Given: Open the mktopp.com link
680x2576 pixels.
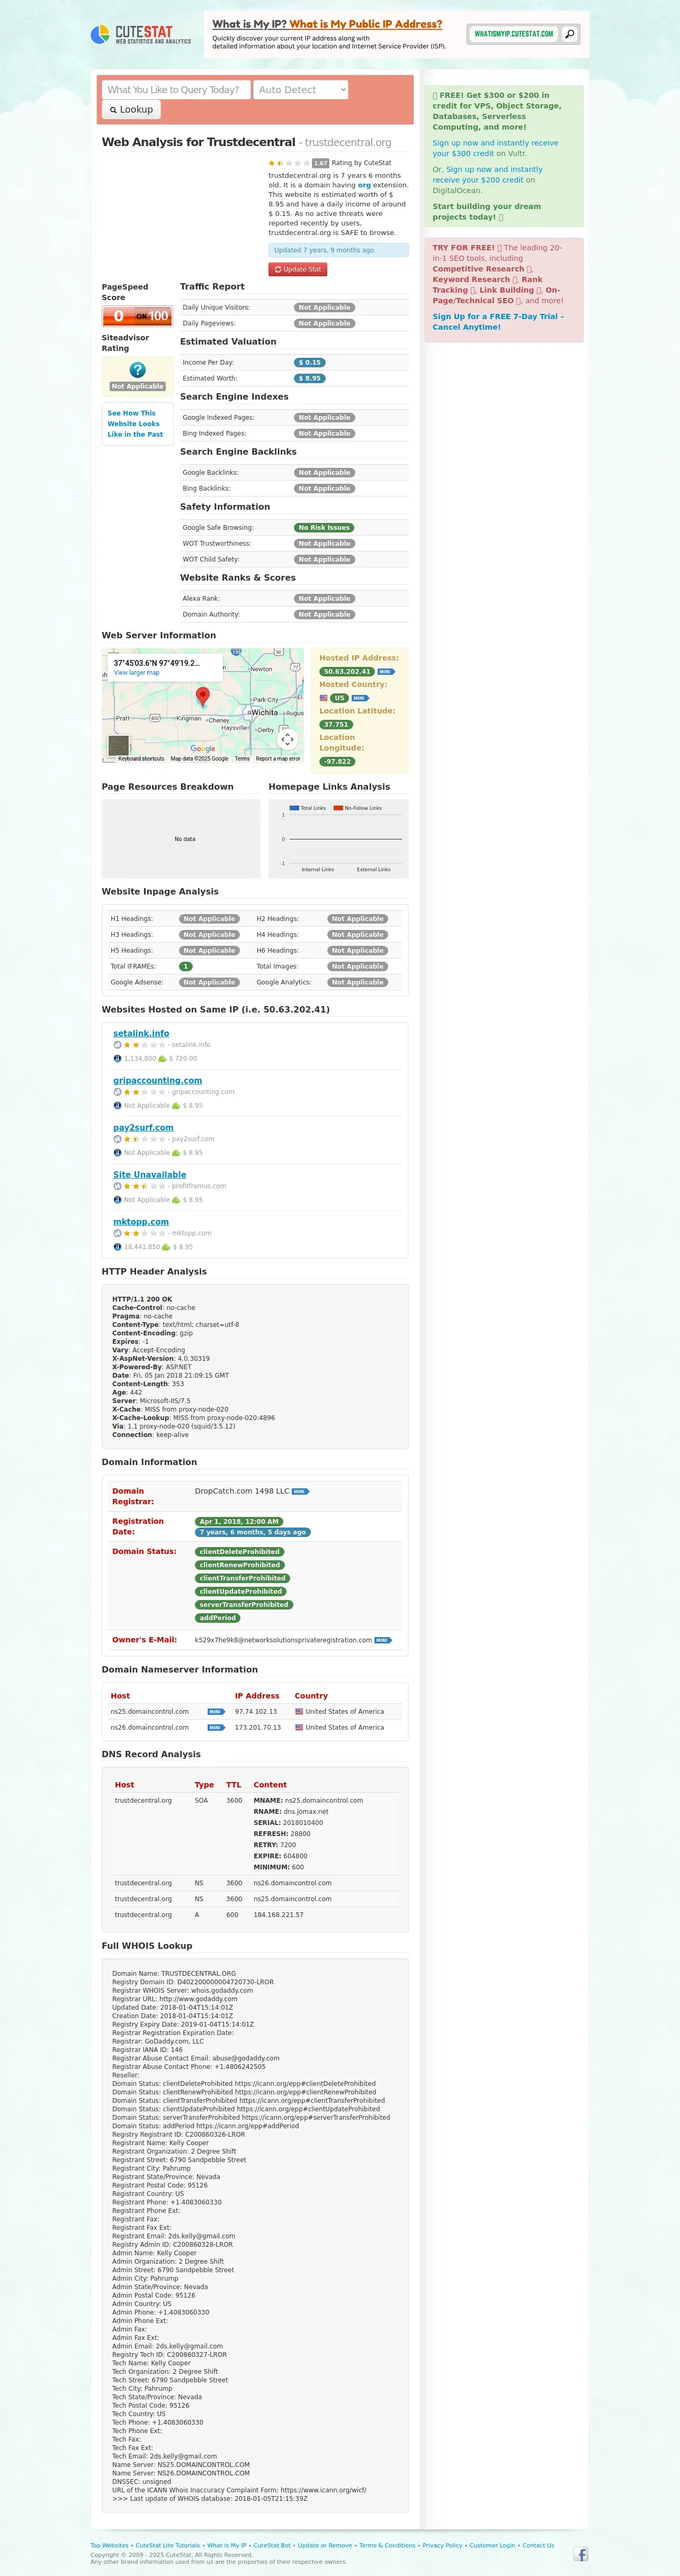Looking at the screenshot, I should (x=141, y=1222).
